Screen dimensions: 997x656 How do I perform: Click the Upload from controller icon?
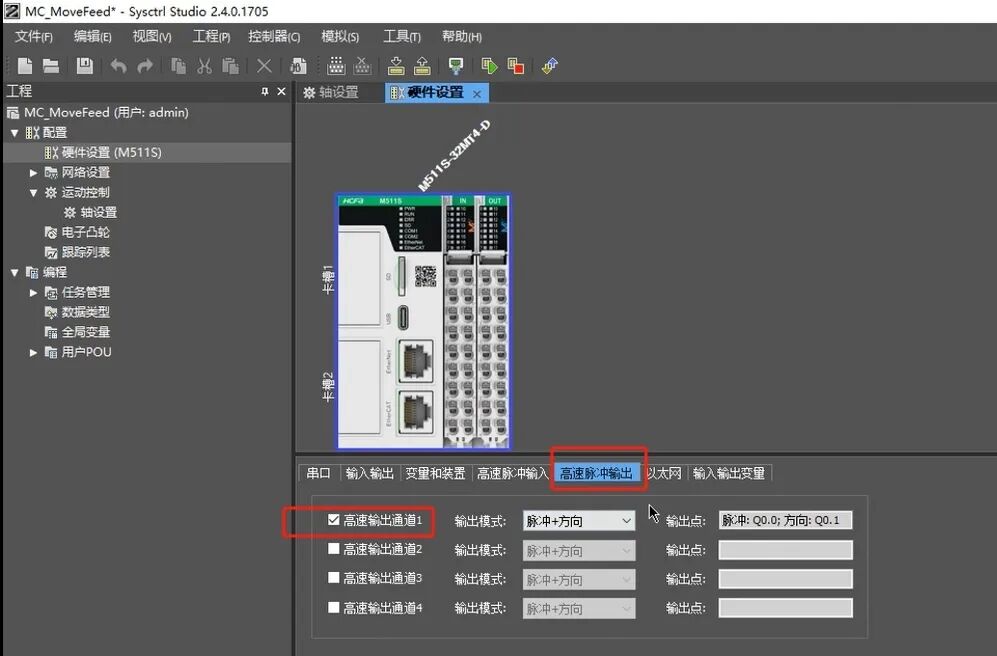[422, 65]
